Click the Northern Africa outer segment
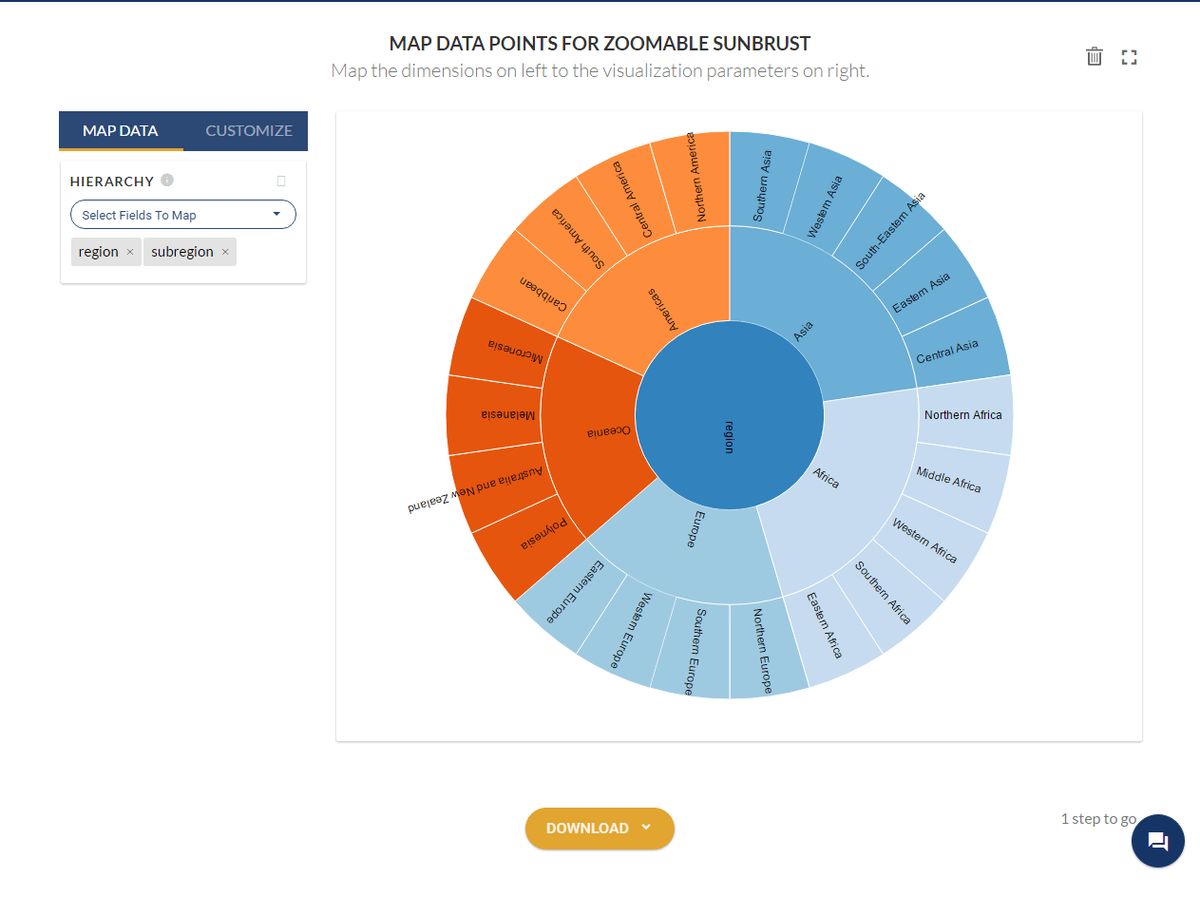The image size is (1200, 897). [x=963, y=415]
